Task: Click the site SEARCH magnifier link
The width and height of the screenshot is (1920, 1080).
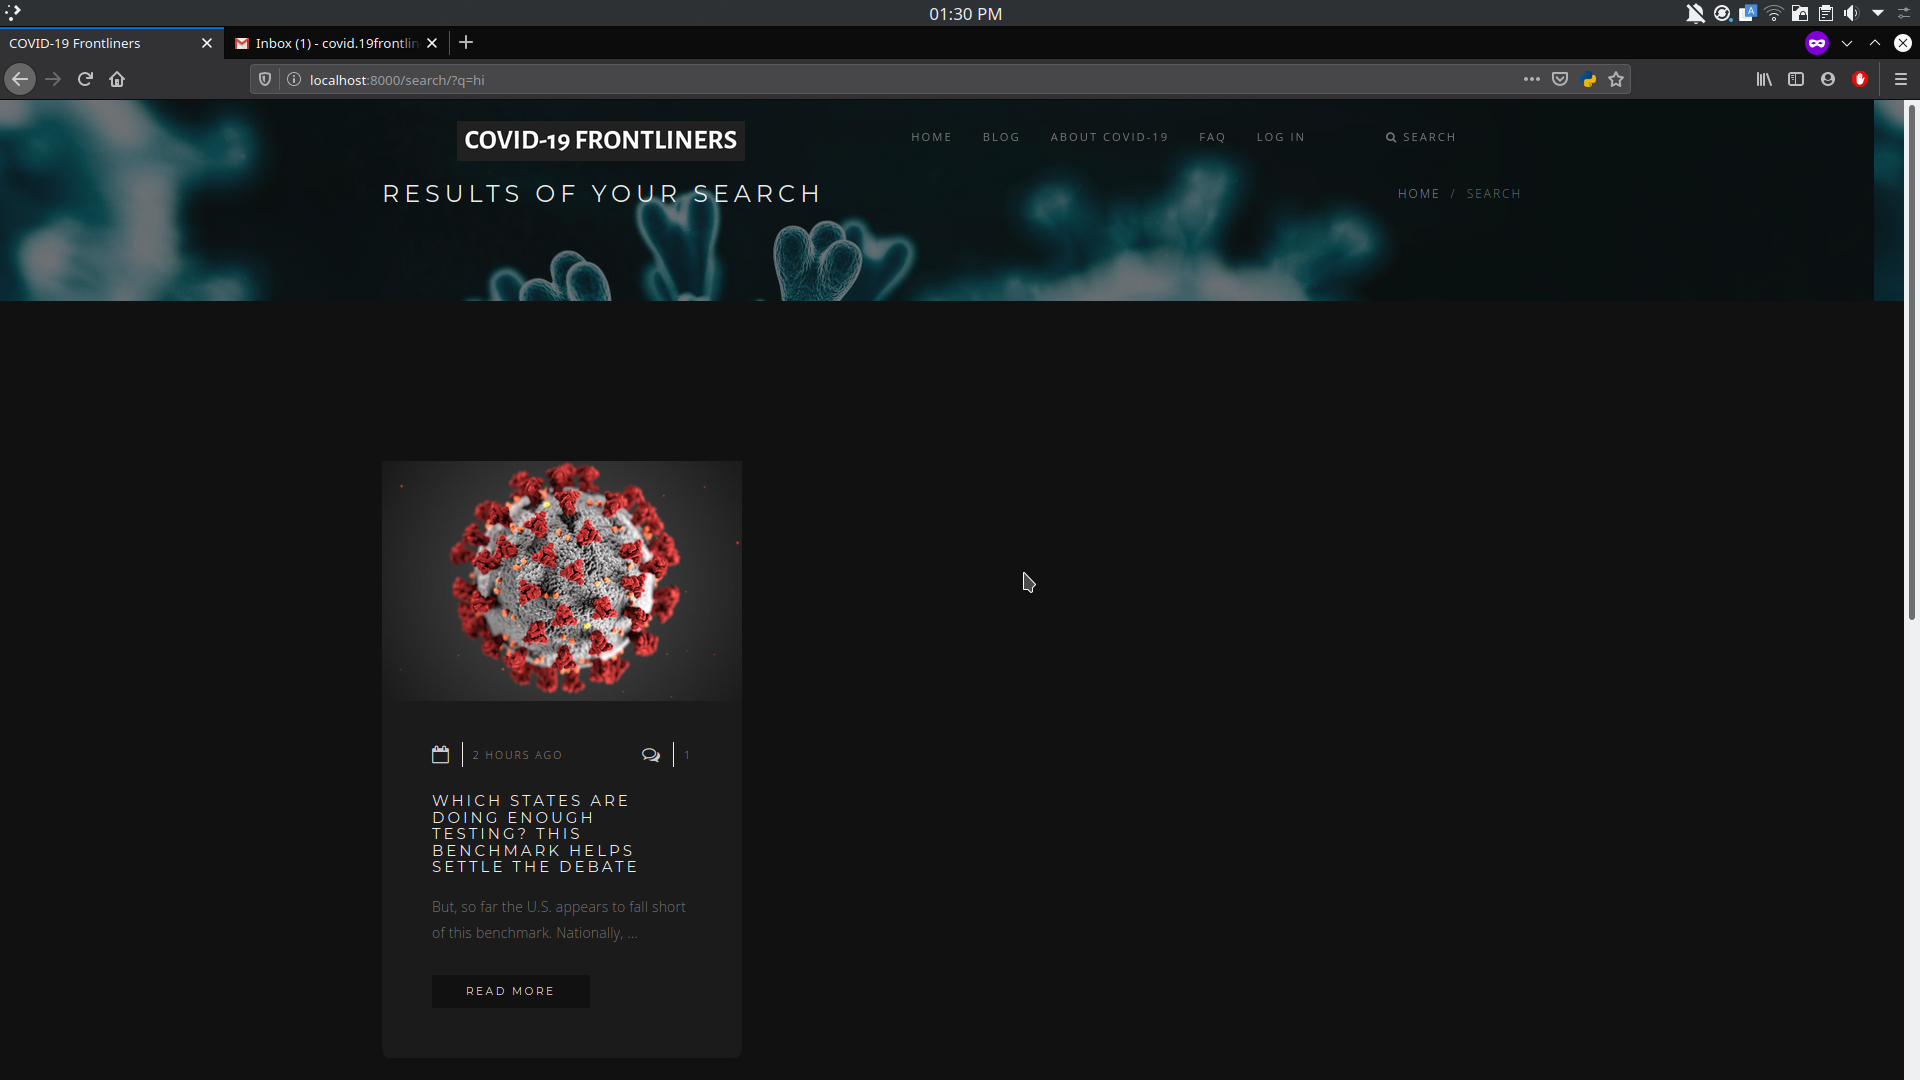Action: pyautogui.click(x=1421, y=137)
